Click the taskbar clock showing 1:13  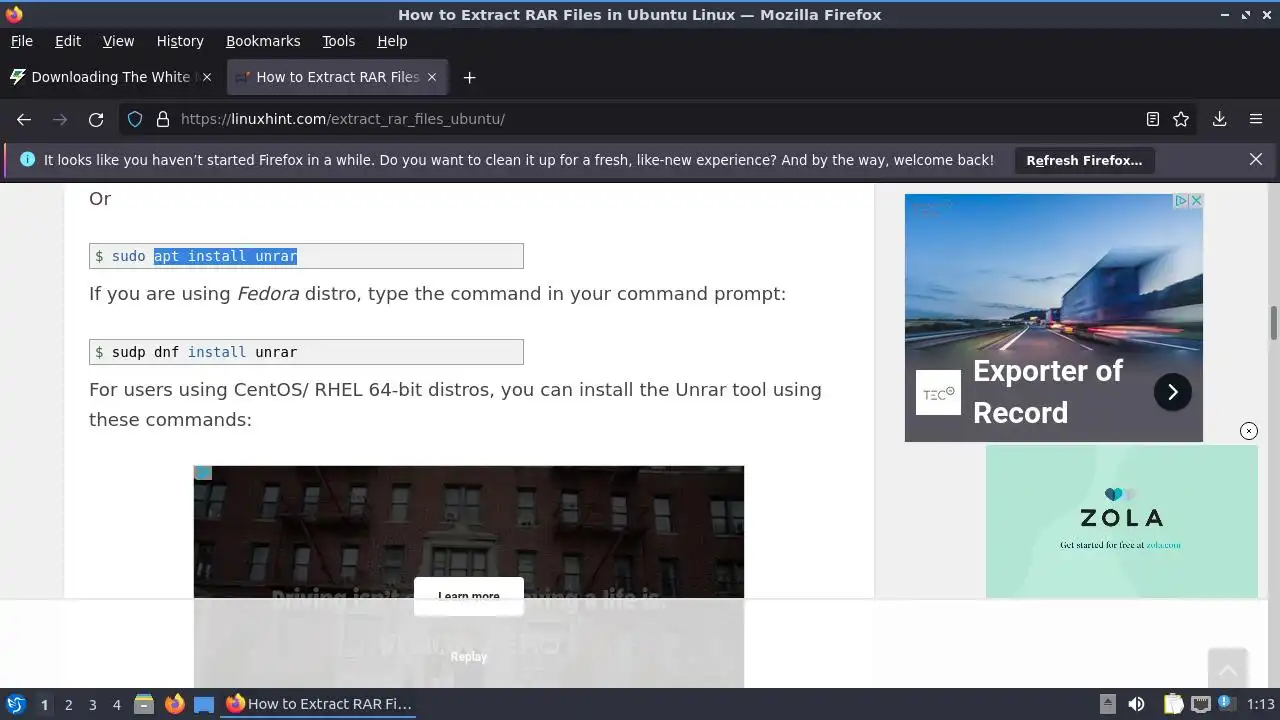tap(1261, 704)
